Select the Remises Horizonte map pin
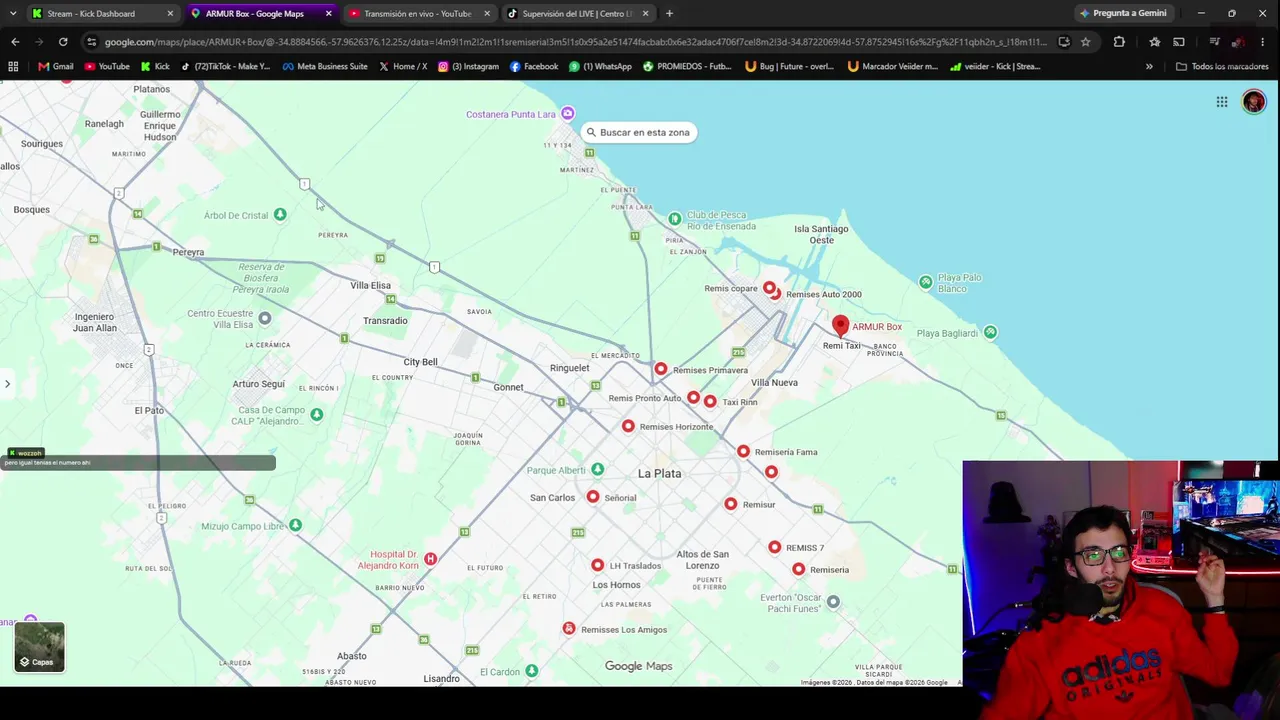This screenshot has height=720, width=1280. [x=628, y=426]
